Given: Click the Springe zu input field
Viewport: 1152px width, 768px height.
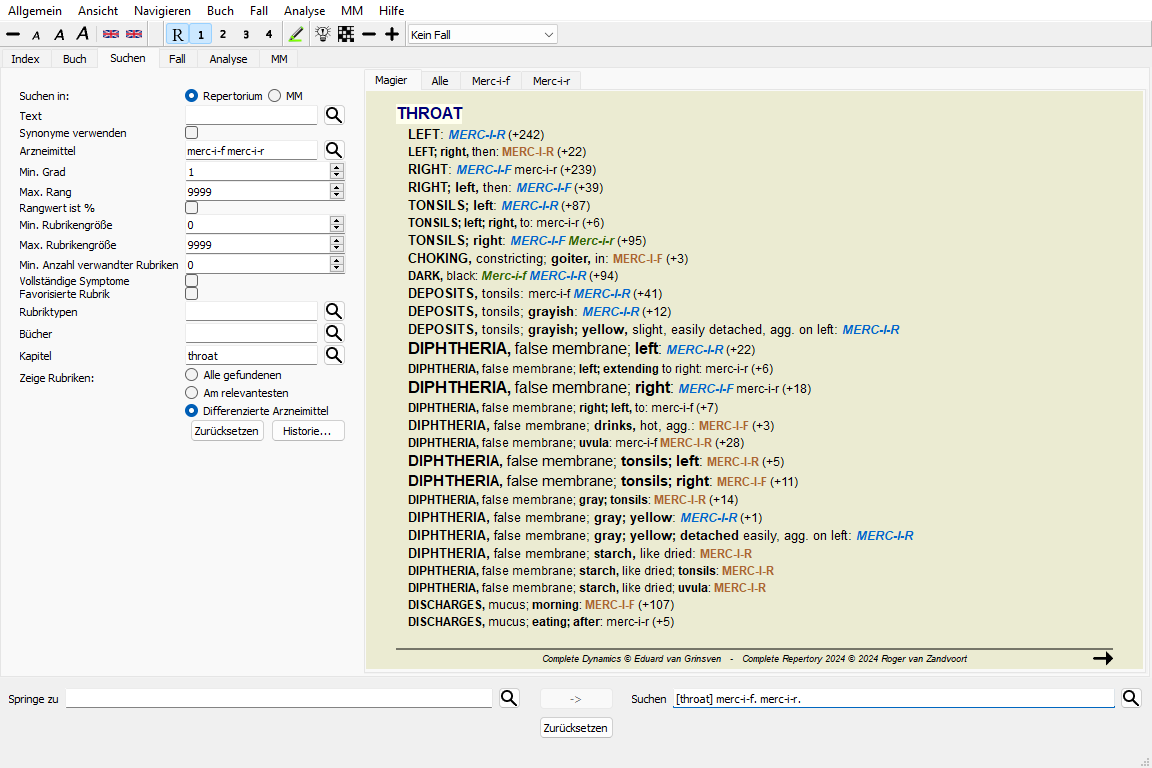Looking at the screenshot, I should coord(279,699).
